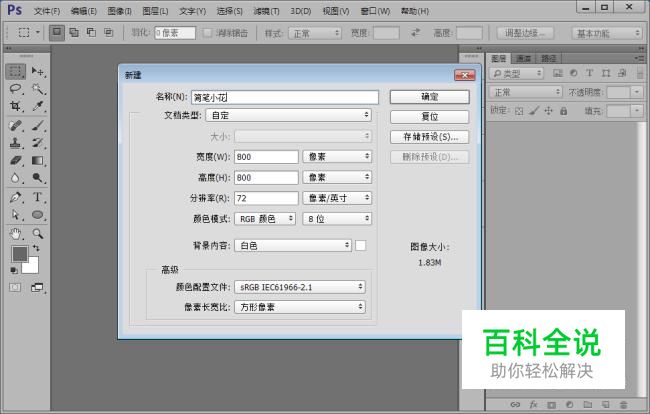Click the link layers icon in Layers panel
Viewport: 650px width, 414px height.
pos(515,404)
